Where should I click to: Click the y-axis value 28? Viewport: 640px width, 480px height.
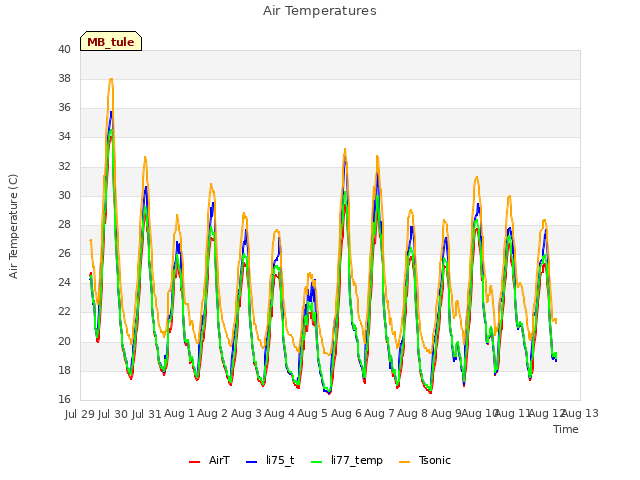[x=64, y=224]
